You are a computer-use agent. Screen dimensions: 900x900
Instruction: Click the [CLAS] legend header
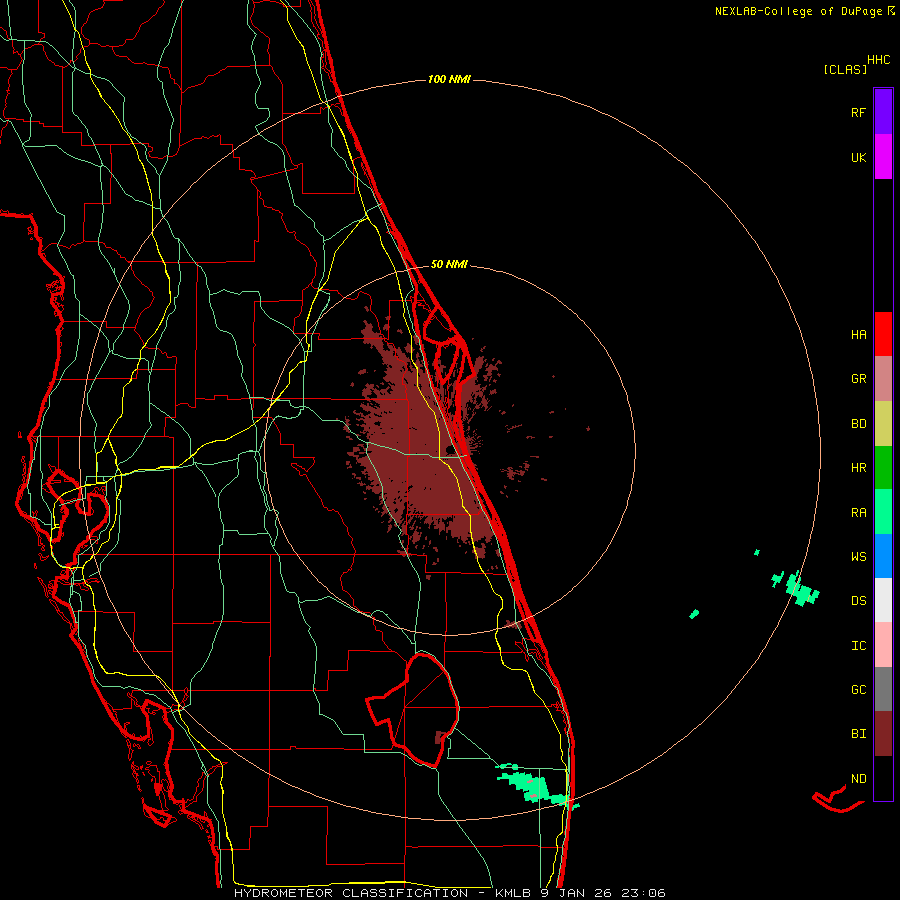click(844, 69)
